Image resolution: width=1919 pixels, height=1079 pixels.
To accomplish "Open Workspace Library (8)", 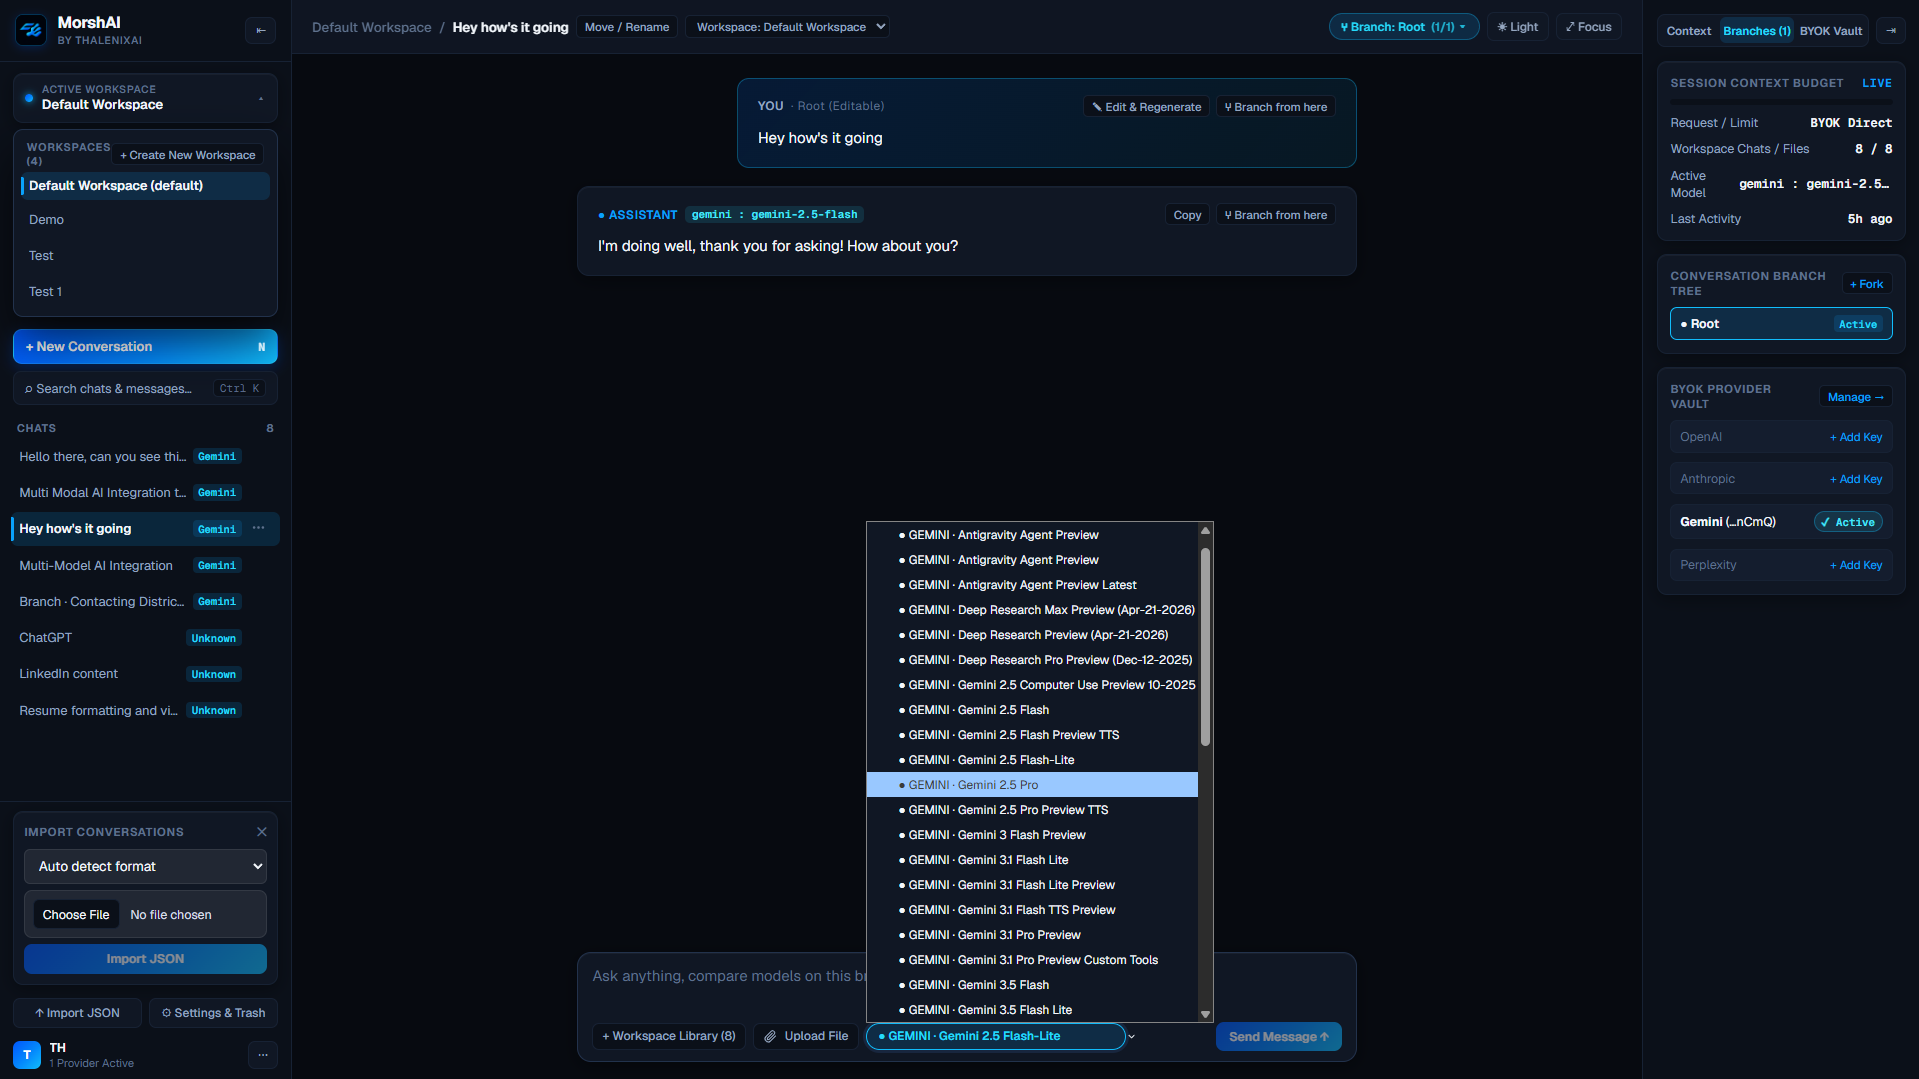I will [669, 1036].
